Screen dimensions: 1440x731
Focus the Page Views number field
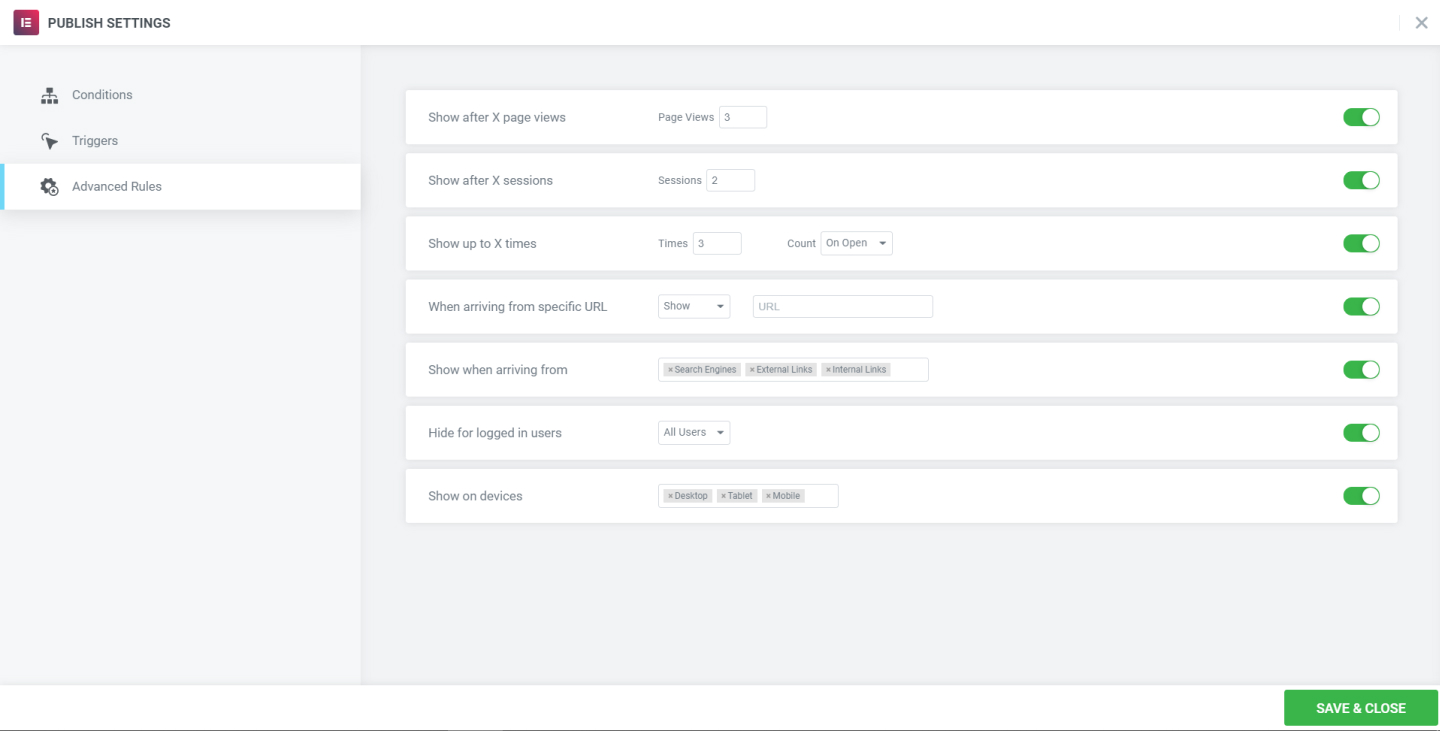pyautogui.click(x=743, y=117)
